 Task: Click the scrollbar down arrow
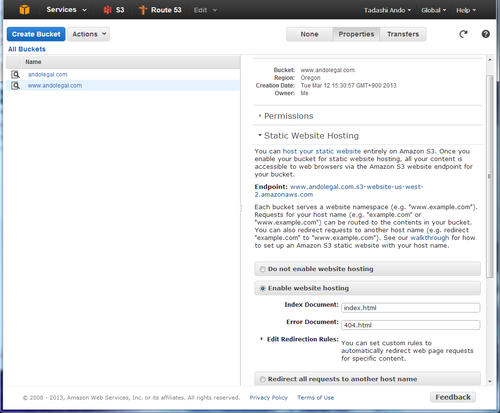click(490, 381)
